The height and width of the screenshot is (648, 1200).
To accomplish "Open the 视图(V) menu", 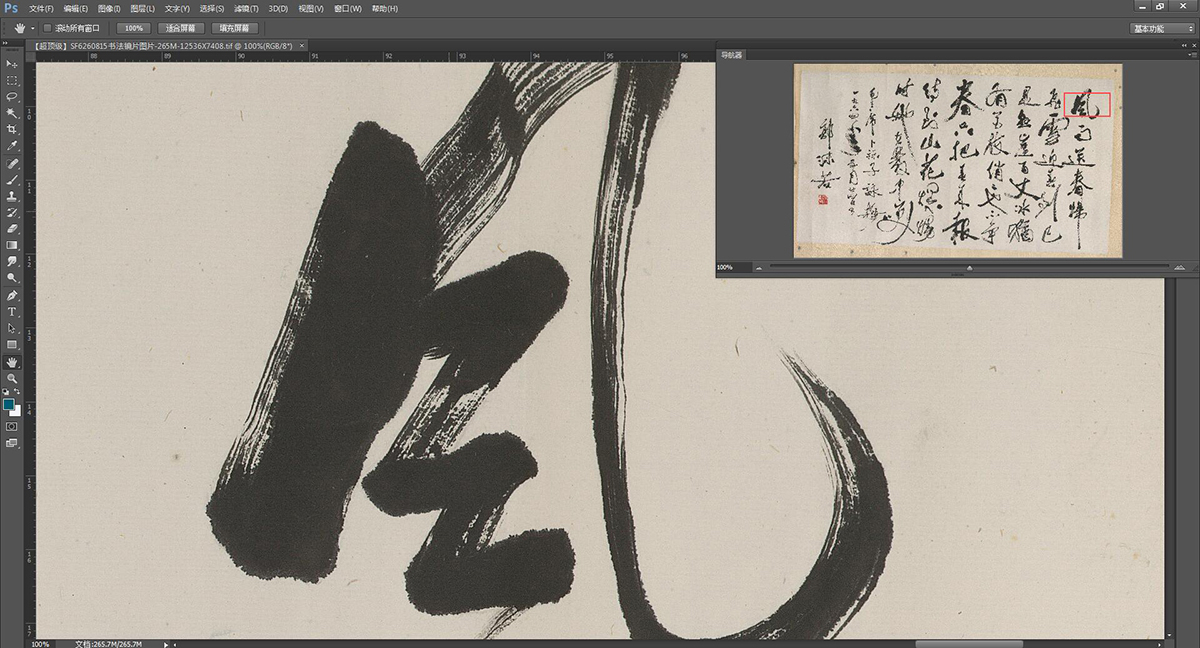I will [x=311, y=8].
